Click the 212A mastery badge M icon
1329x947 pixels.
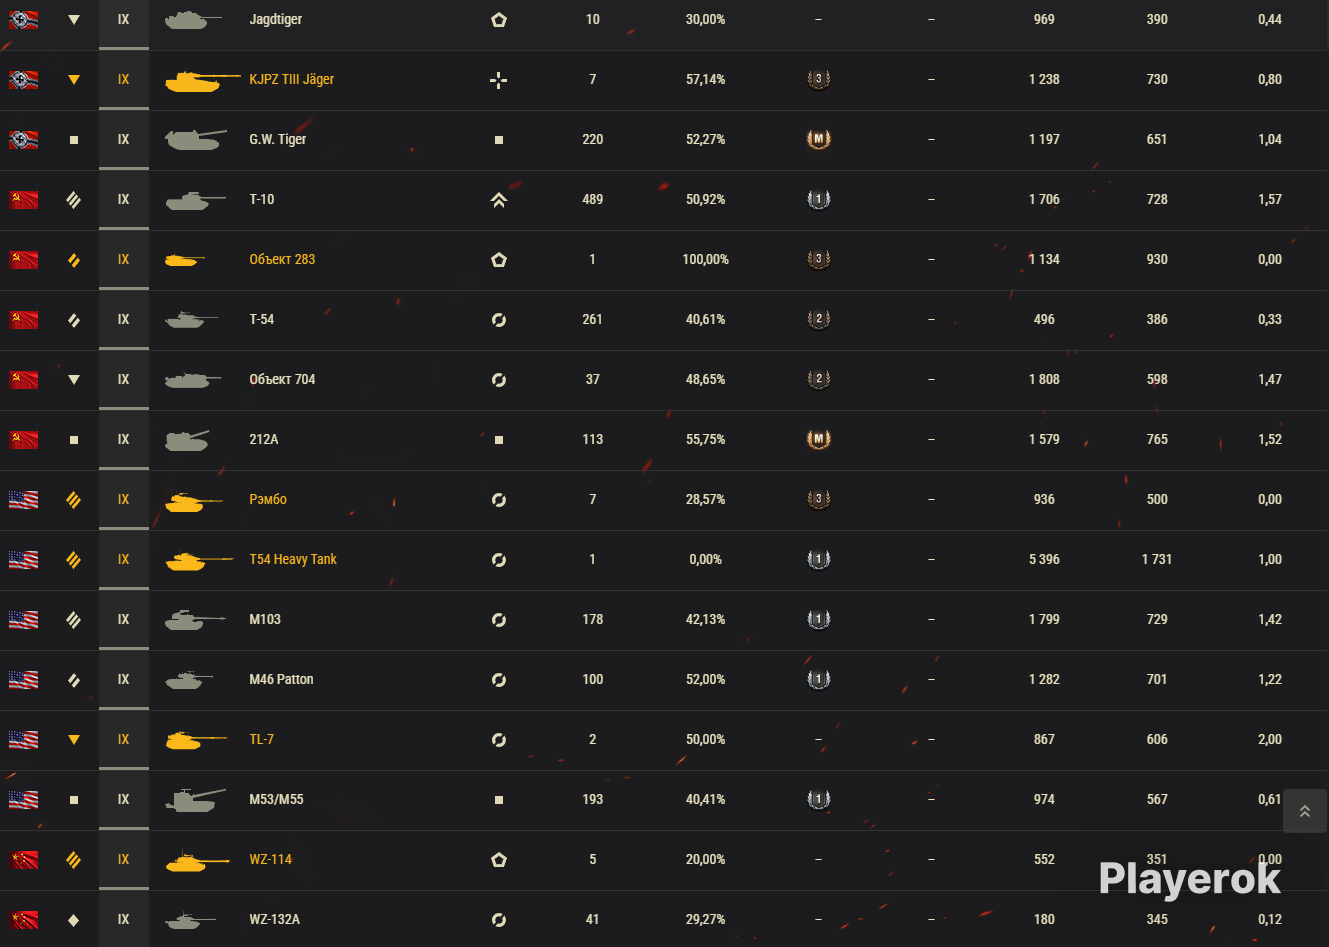(x=818, y=440)
